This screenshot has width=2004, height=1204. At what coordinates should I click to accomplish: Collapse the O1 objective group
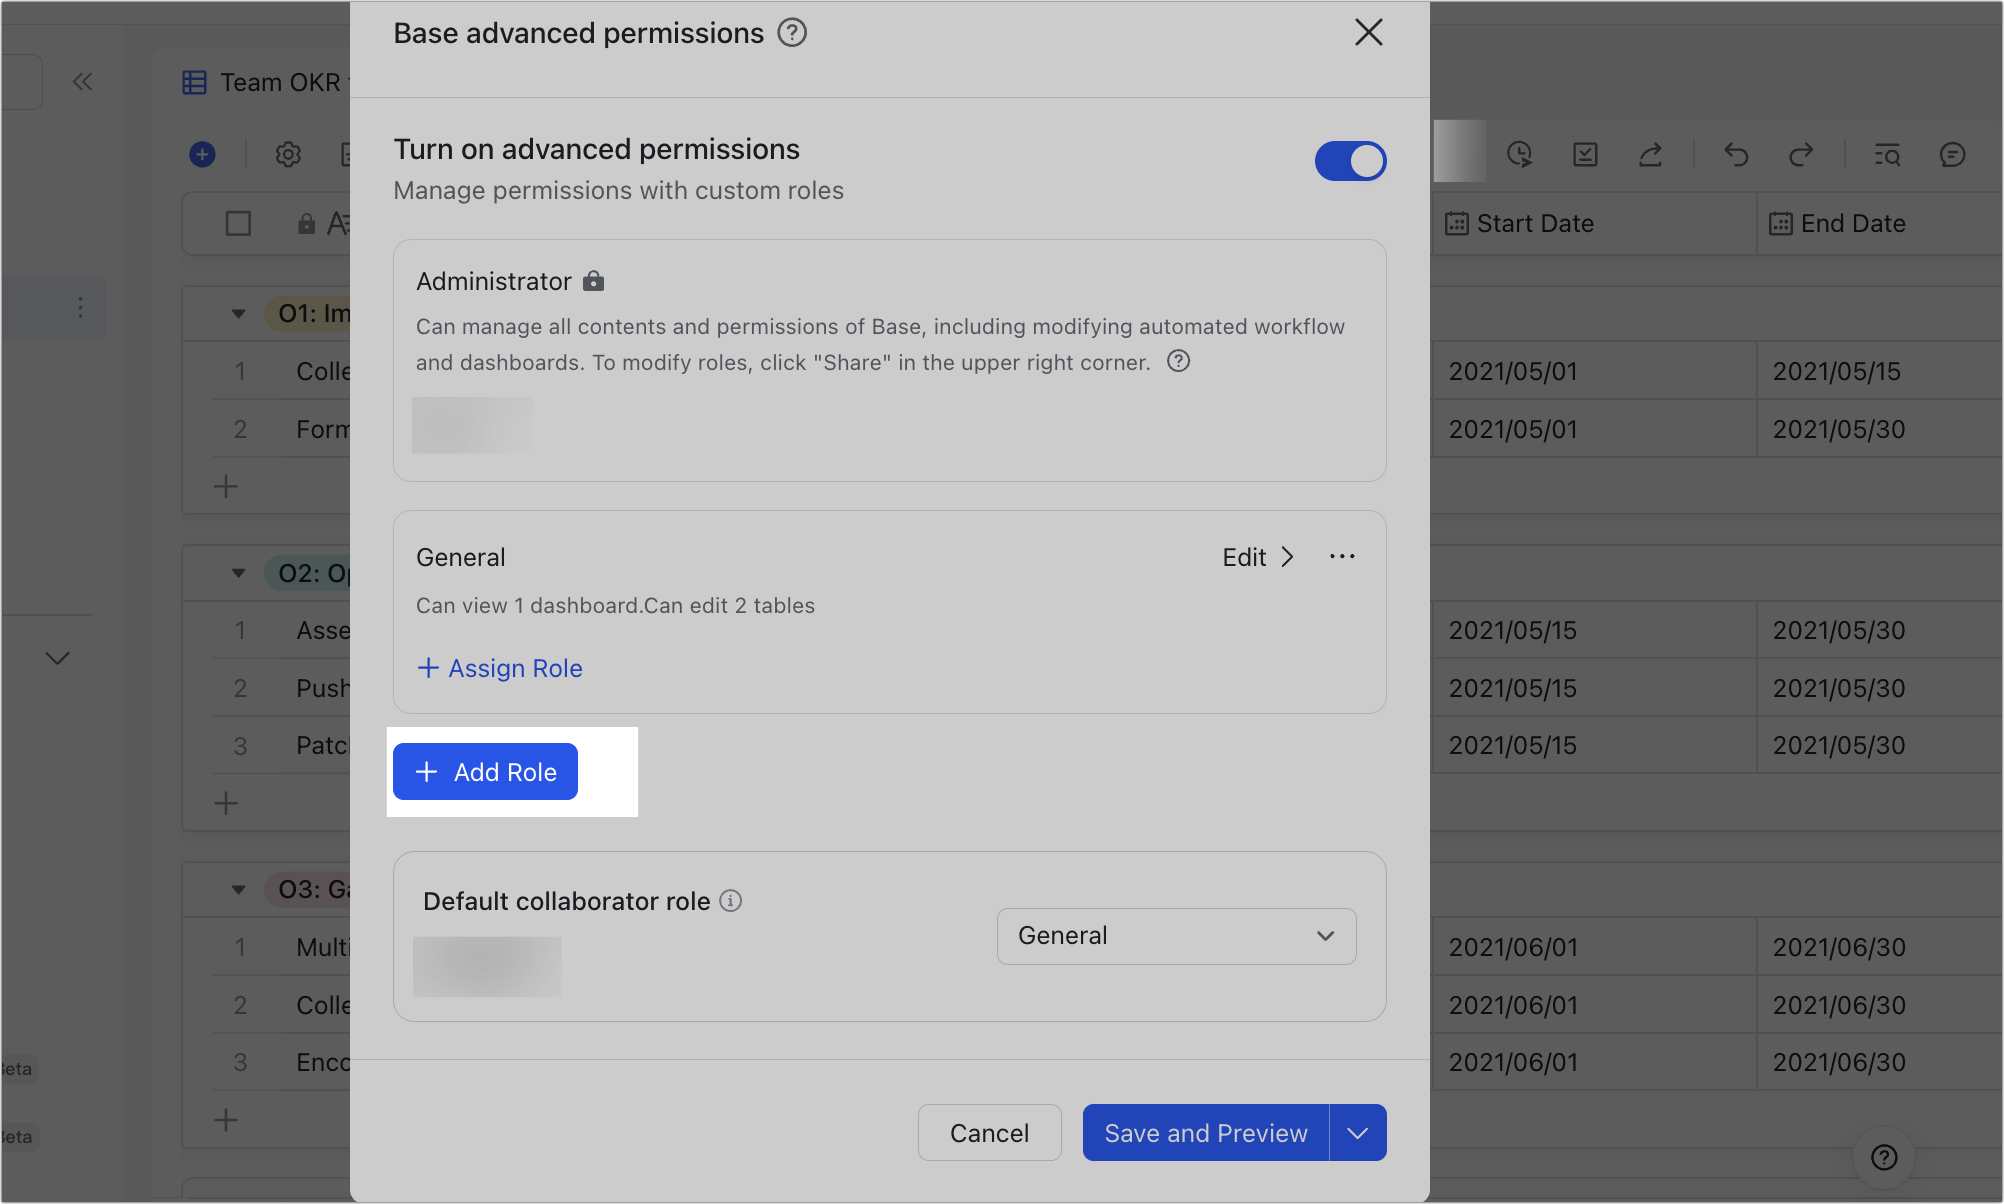[238, 314]
